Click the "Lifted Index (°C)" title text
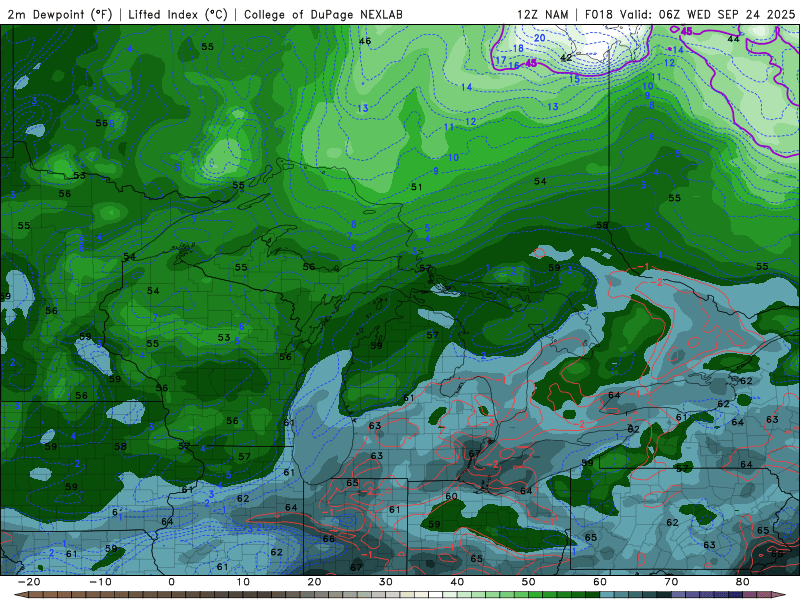 (x=178, y=14)
